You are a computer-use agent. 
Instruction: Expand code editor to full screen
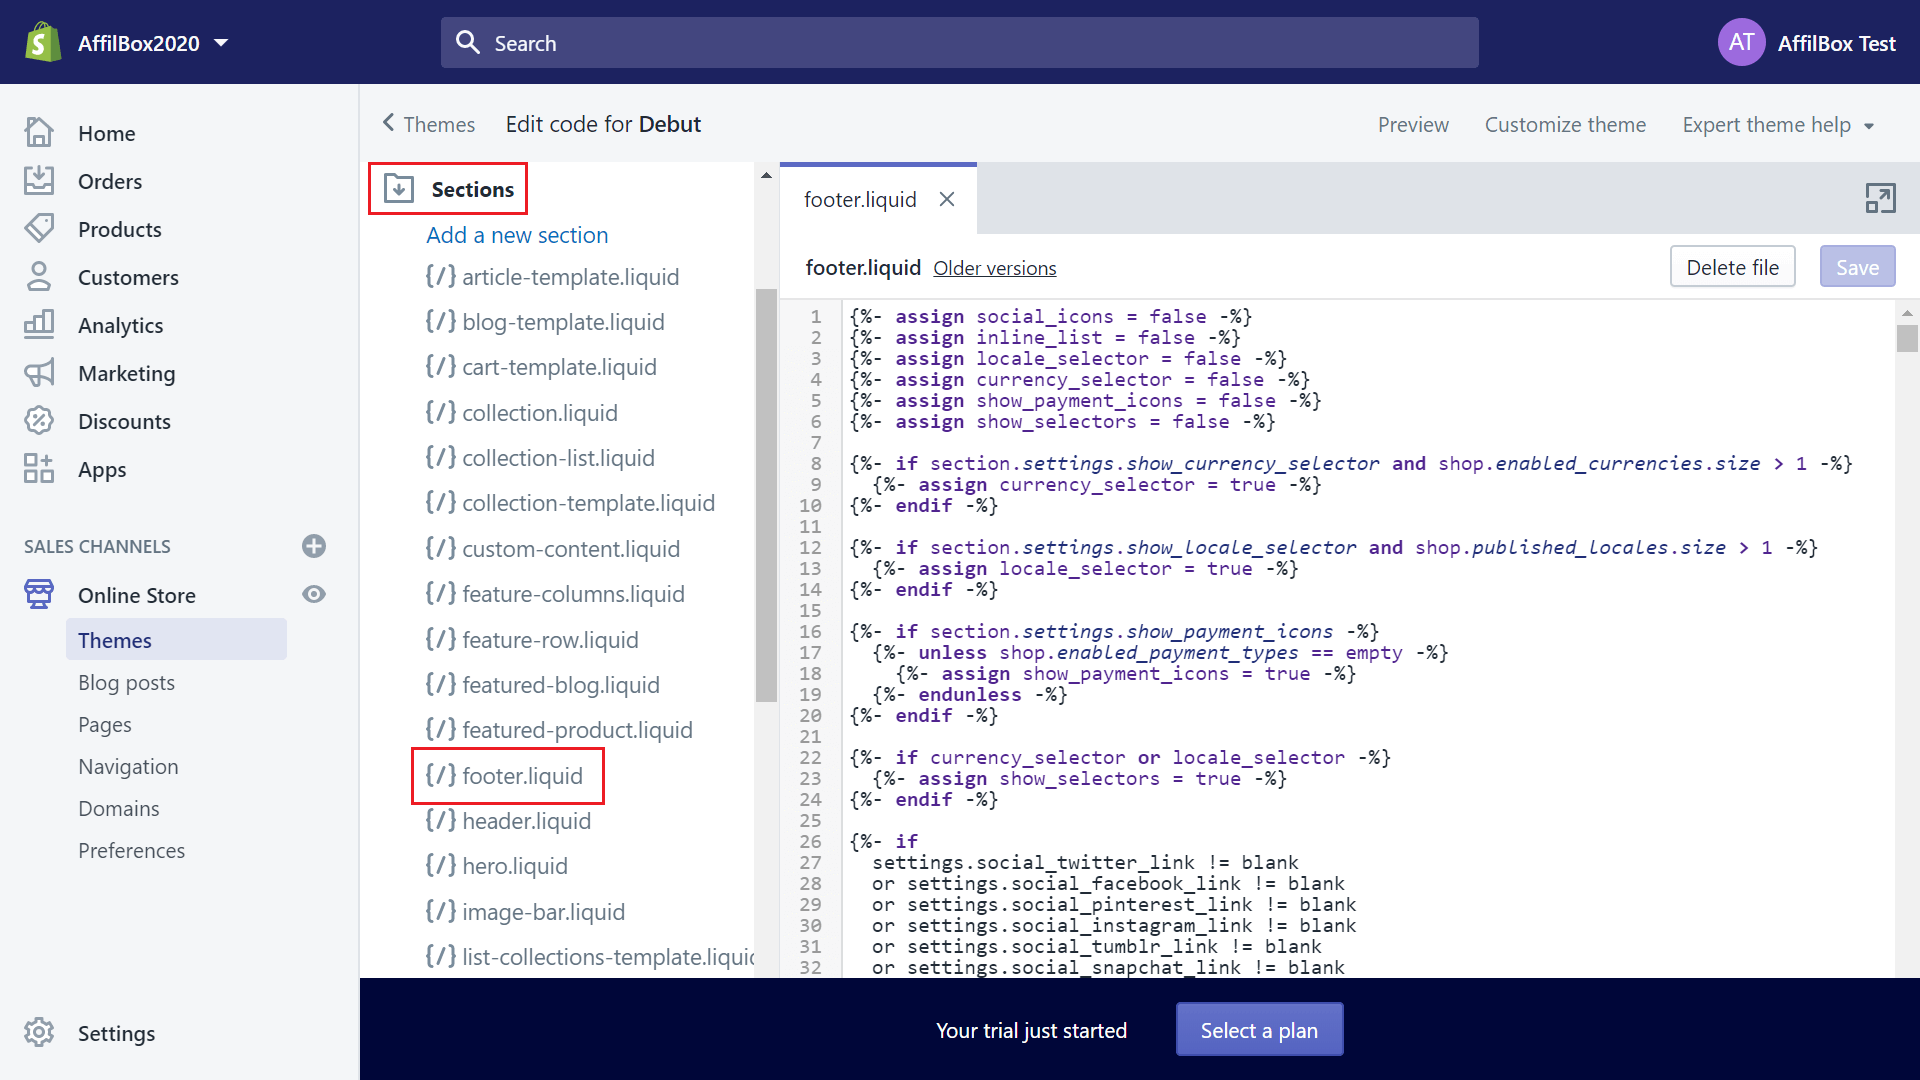(x=1880, y=198)
